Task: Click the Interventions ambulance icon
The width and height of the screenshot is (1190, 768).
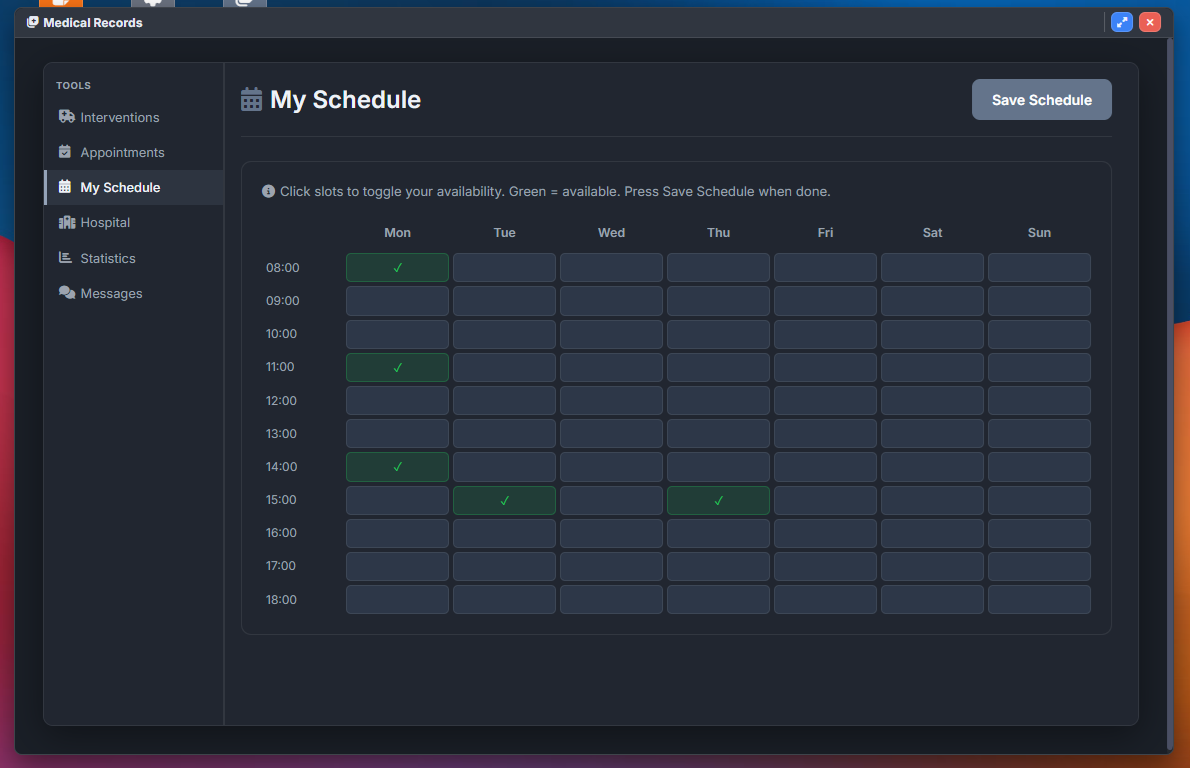Action: (x=67, y=117)
